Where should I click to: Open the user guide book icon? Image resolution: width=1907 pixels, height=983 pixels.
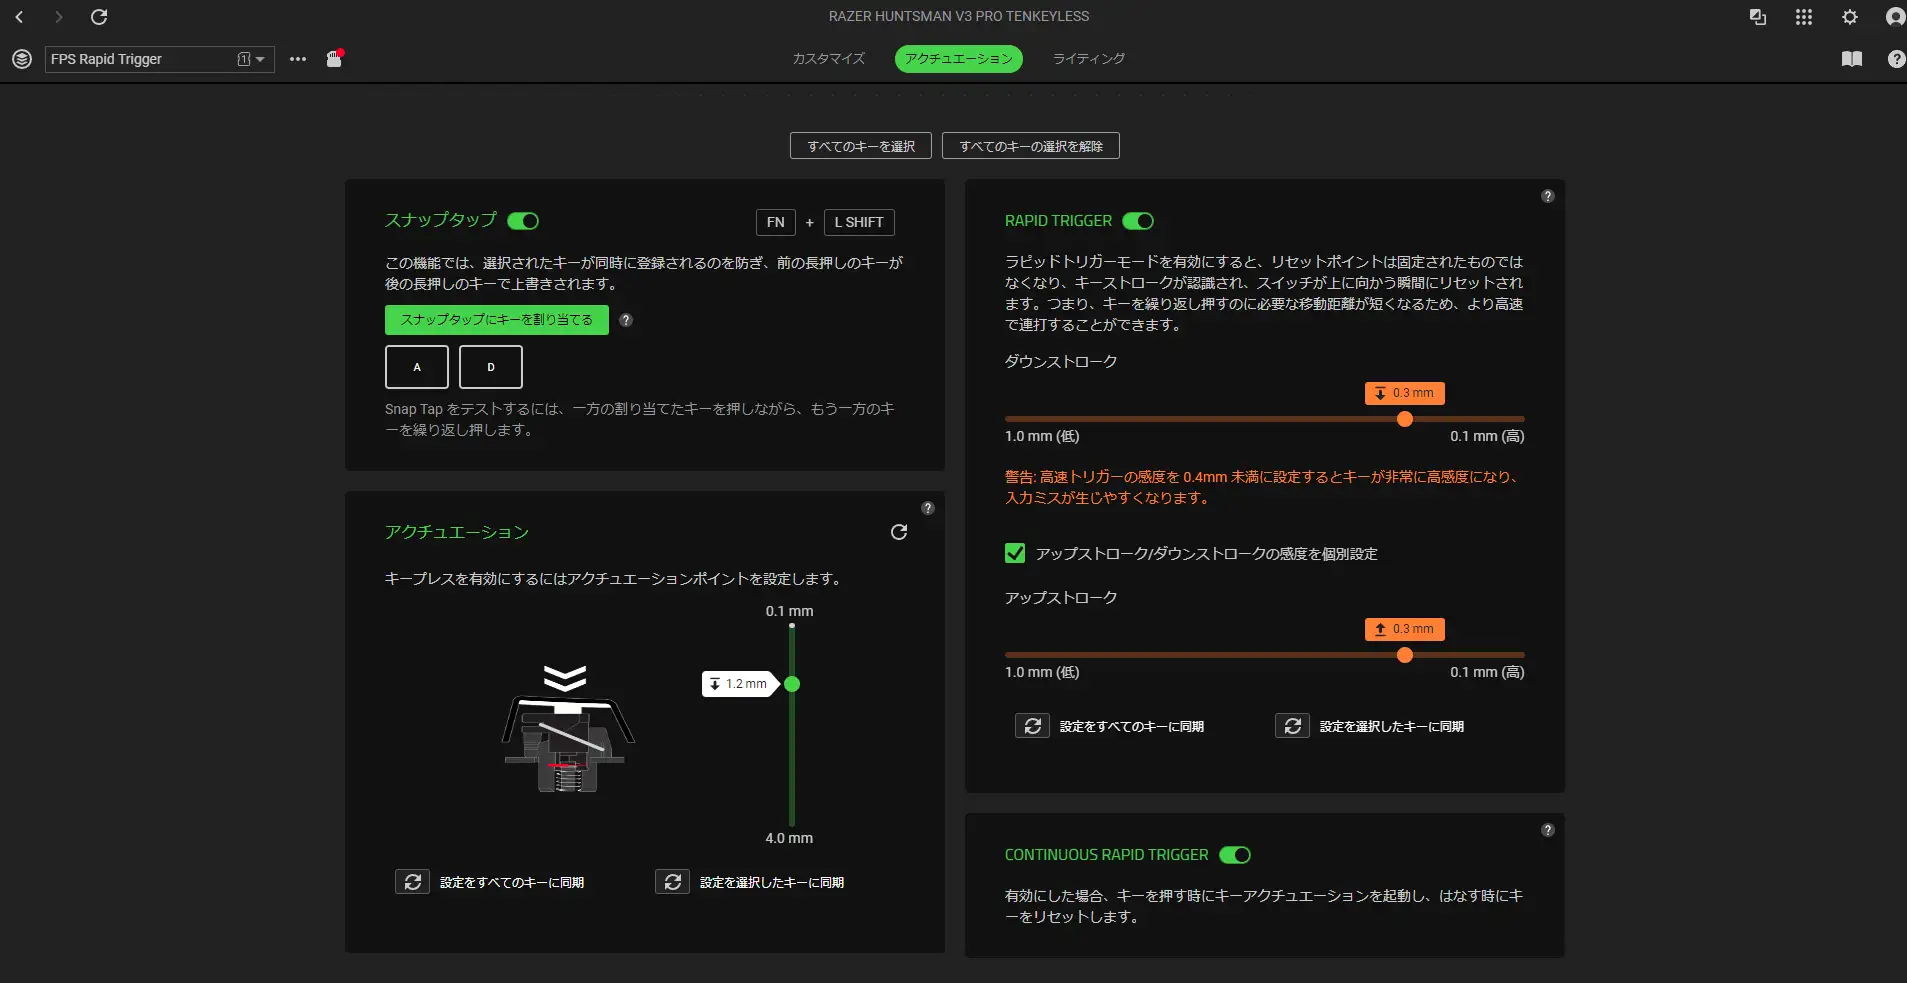click(x=1852, y=59)
